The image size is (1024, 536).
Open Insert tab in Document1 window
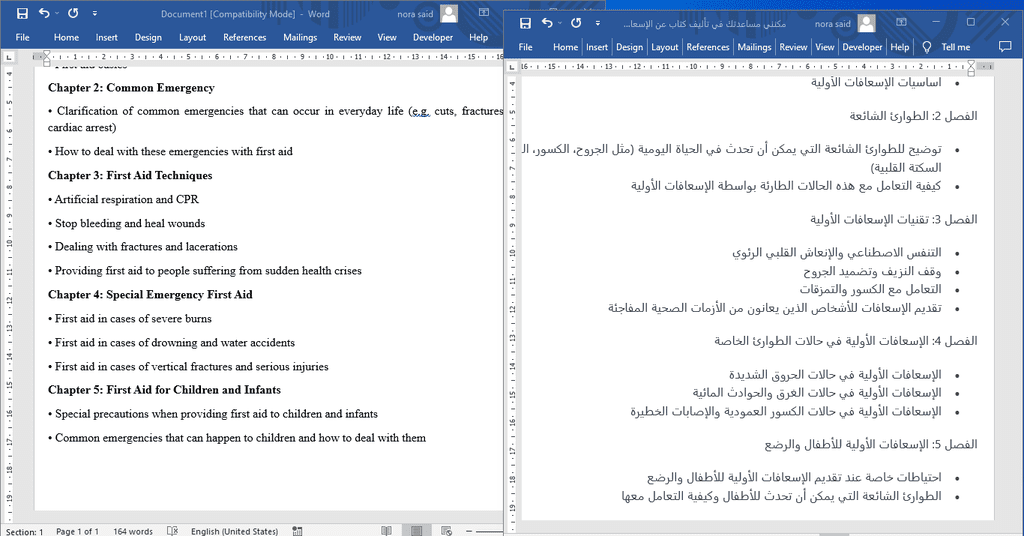(x=106, y=37)
